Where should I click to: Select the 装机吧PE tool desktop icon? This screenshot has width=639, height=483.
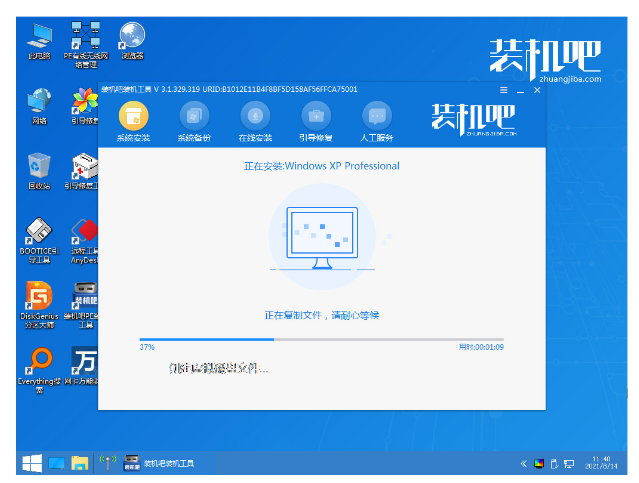pyautogui.click(x=83, y=305)
